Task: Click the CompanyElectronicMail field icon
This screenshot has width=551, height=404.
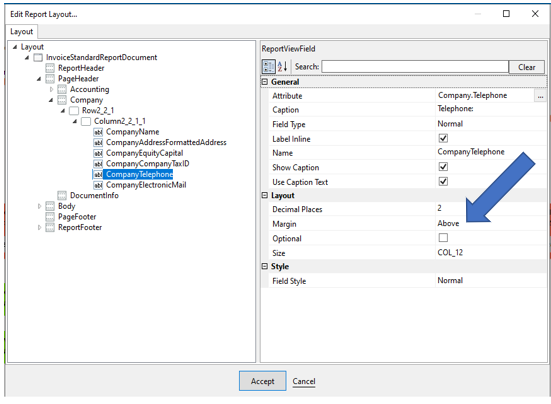Action: coord(98,185)
